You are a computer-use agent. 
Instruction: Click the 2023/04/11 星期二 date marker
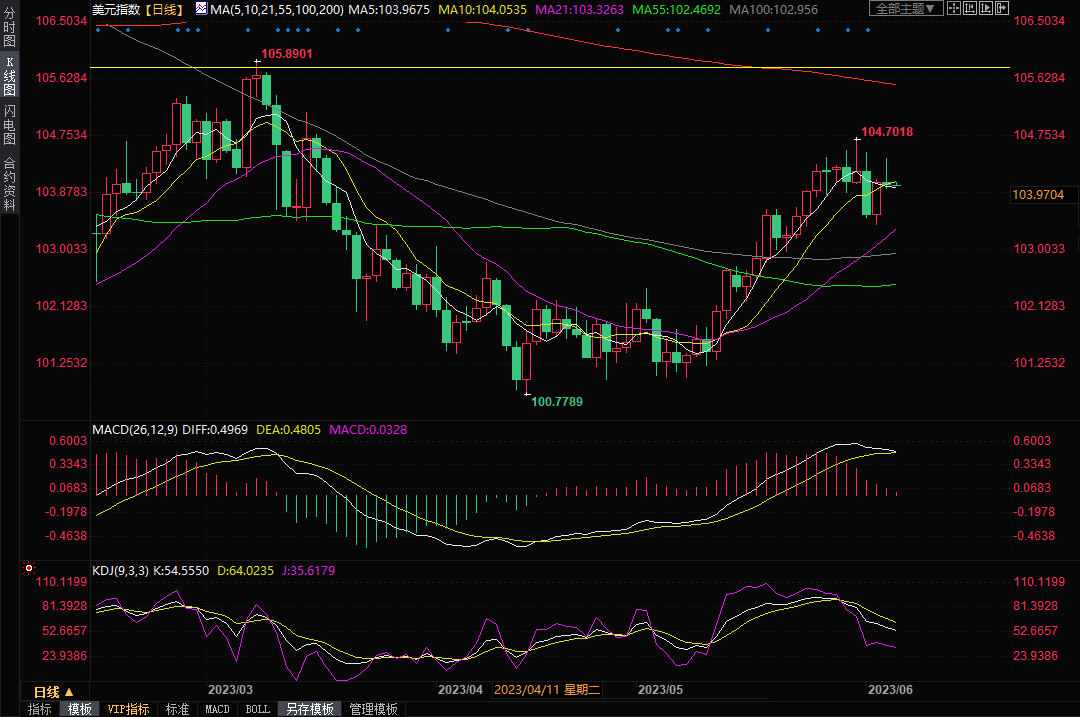coord(547,690)
